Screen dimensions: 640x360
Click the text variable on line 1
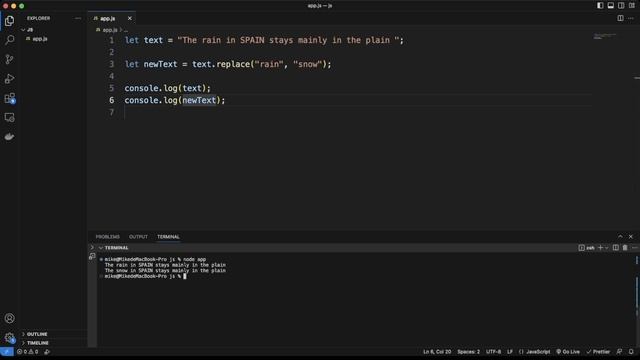tap(153, 40)
